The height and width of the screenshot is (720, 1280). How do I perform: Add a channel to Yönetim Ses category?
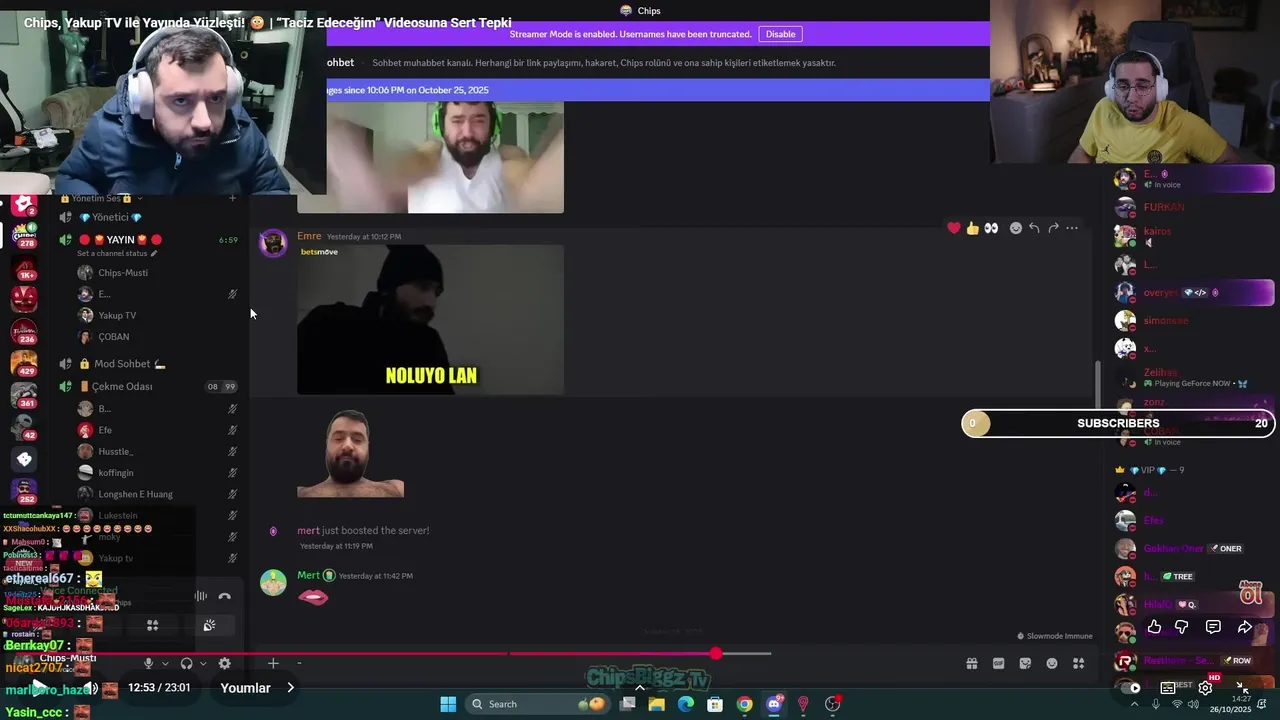(232, 198)
